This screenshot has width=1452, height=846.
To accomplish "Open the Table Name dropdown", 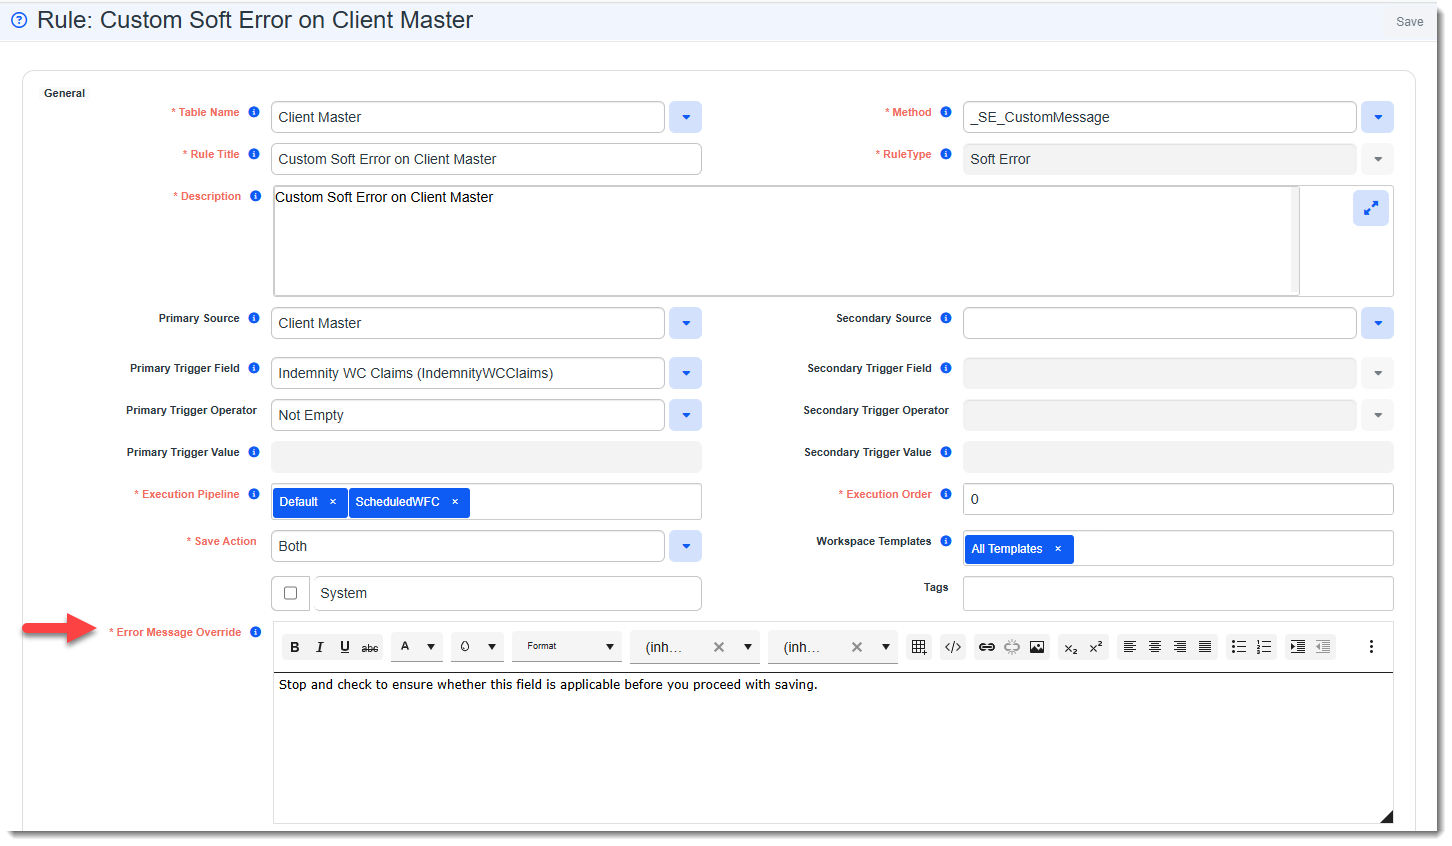I will [x=685, y=117].
